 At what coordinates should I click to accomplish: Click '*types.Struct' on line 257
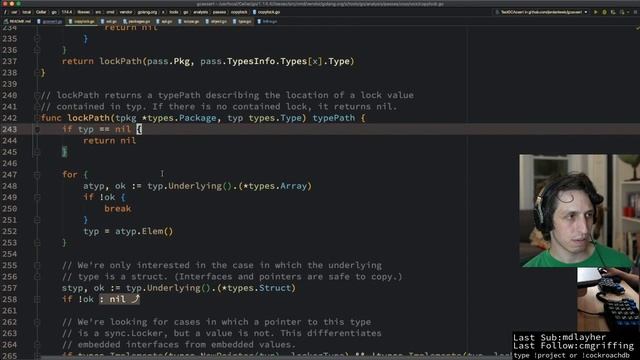tap(256, 288)
